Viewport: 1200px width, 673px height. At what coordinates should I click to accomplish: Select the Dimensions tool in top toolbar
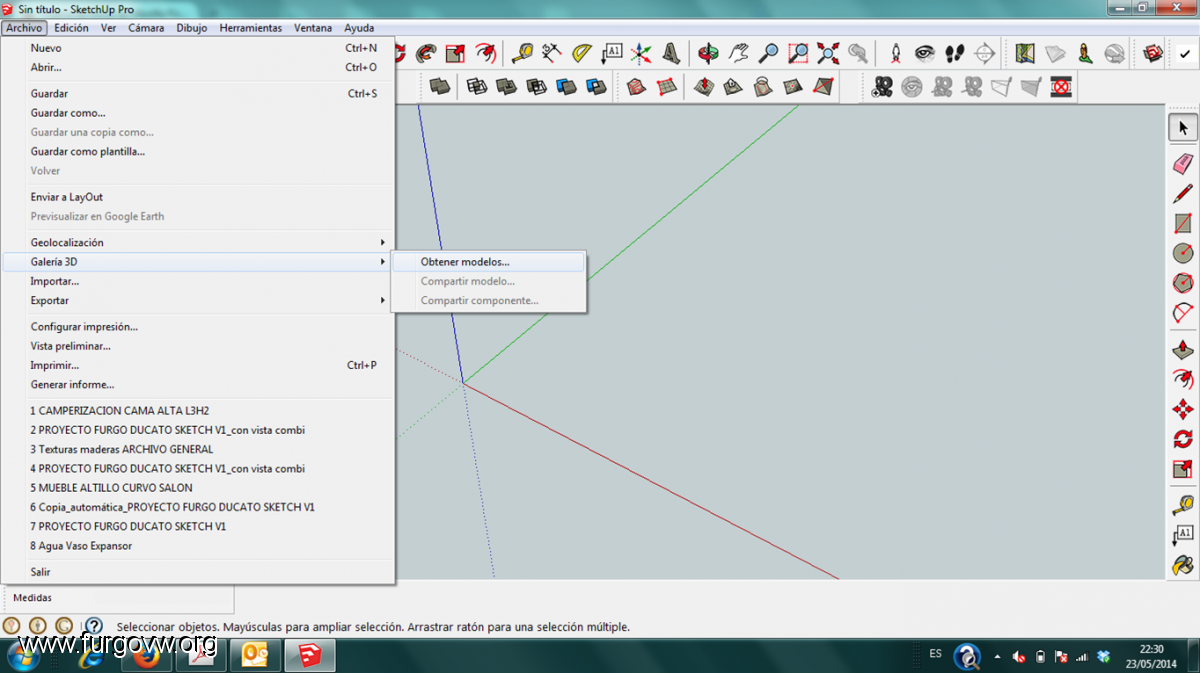(x=552, y=52)
